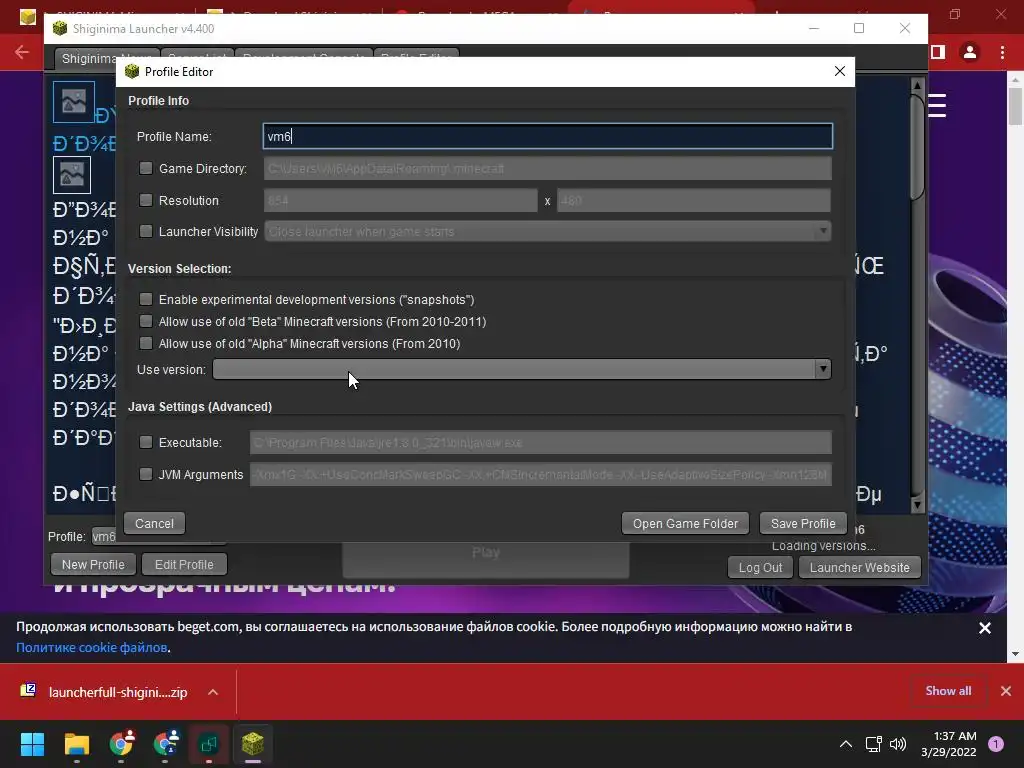This screenshot has height=768, width=1024.
Task: Tick the JVM Arguments checkbox
Action: coord(146,474)
